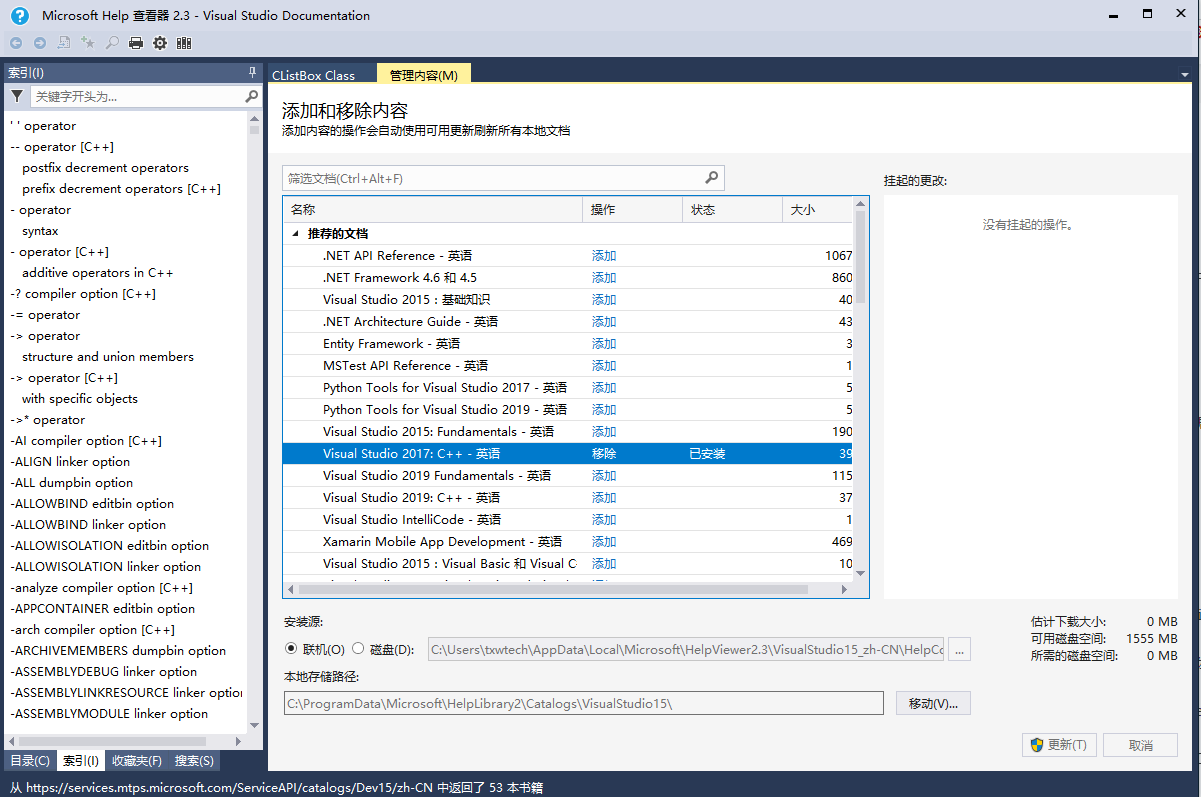The height and width of the screenshot is (797, 1201).
Task: Open viewer options gear icon
Action: point(160,43)
